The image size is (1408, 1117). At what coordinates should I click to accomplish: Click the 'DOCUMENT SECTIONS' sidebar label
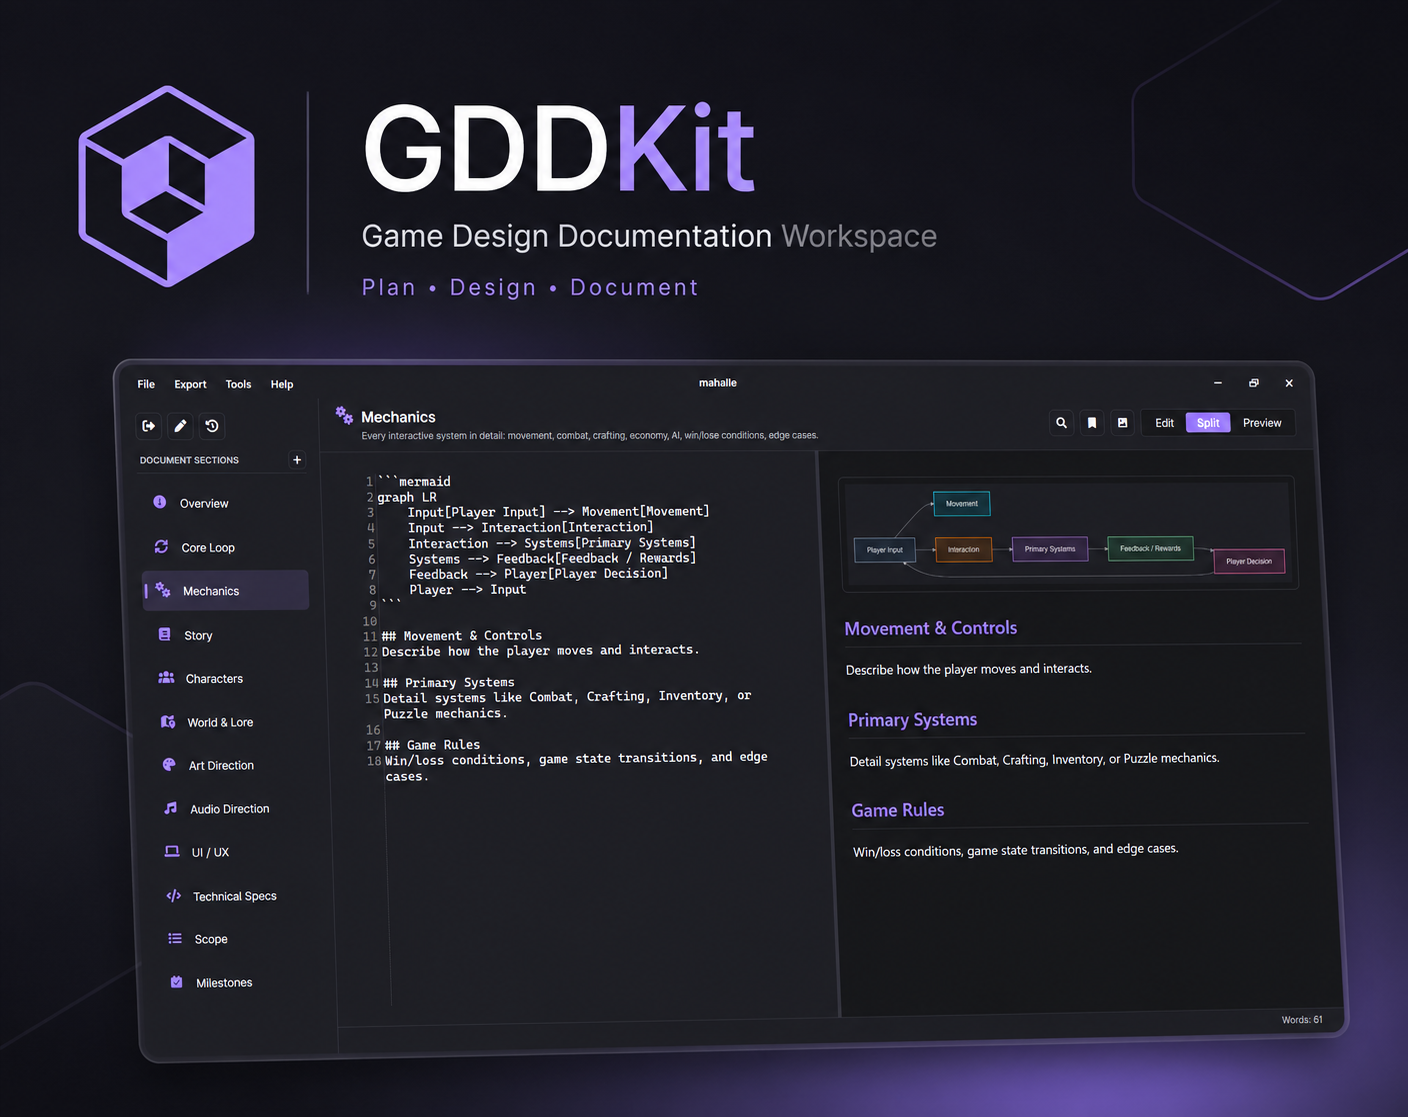pos(189,460)
